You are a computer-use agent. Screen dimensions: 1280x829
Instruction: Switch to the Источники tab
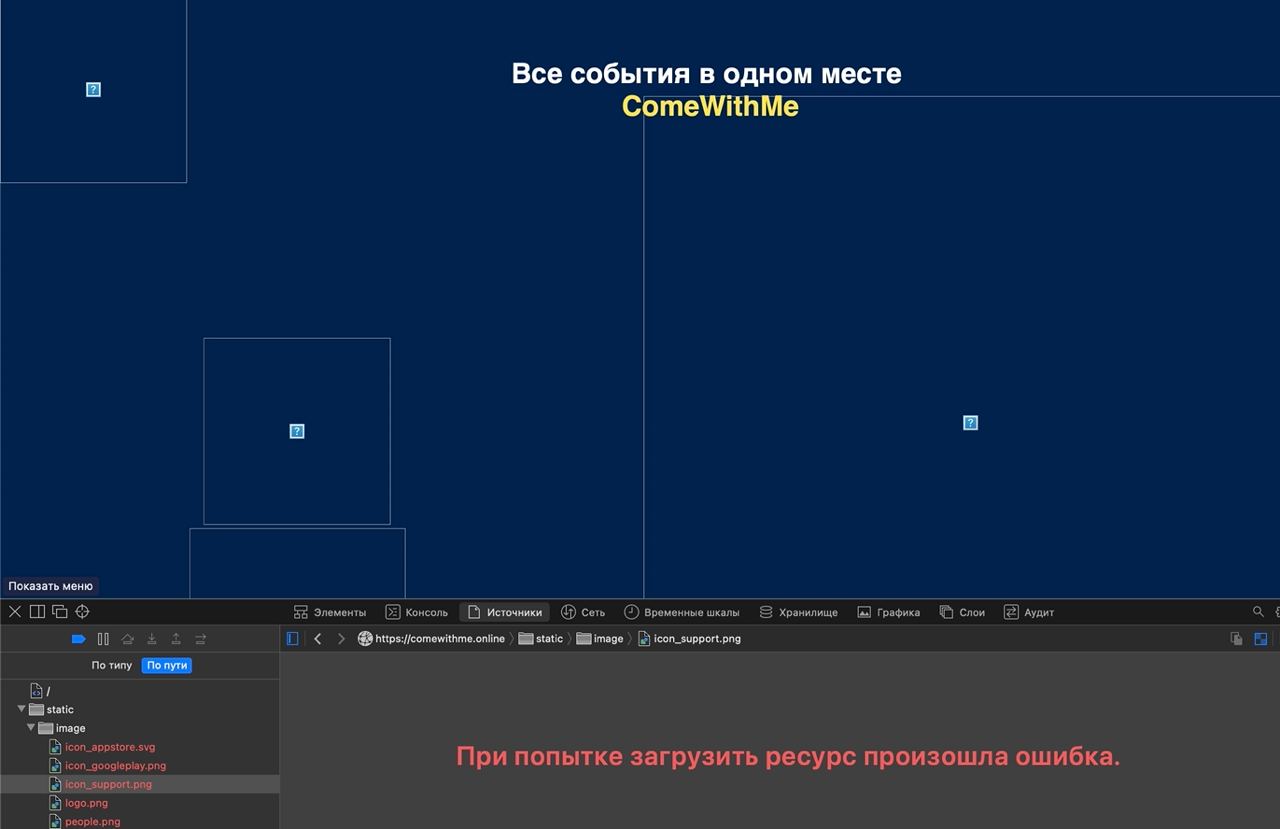[505, 612]
